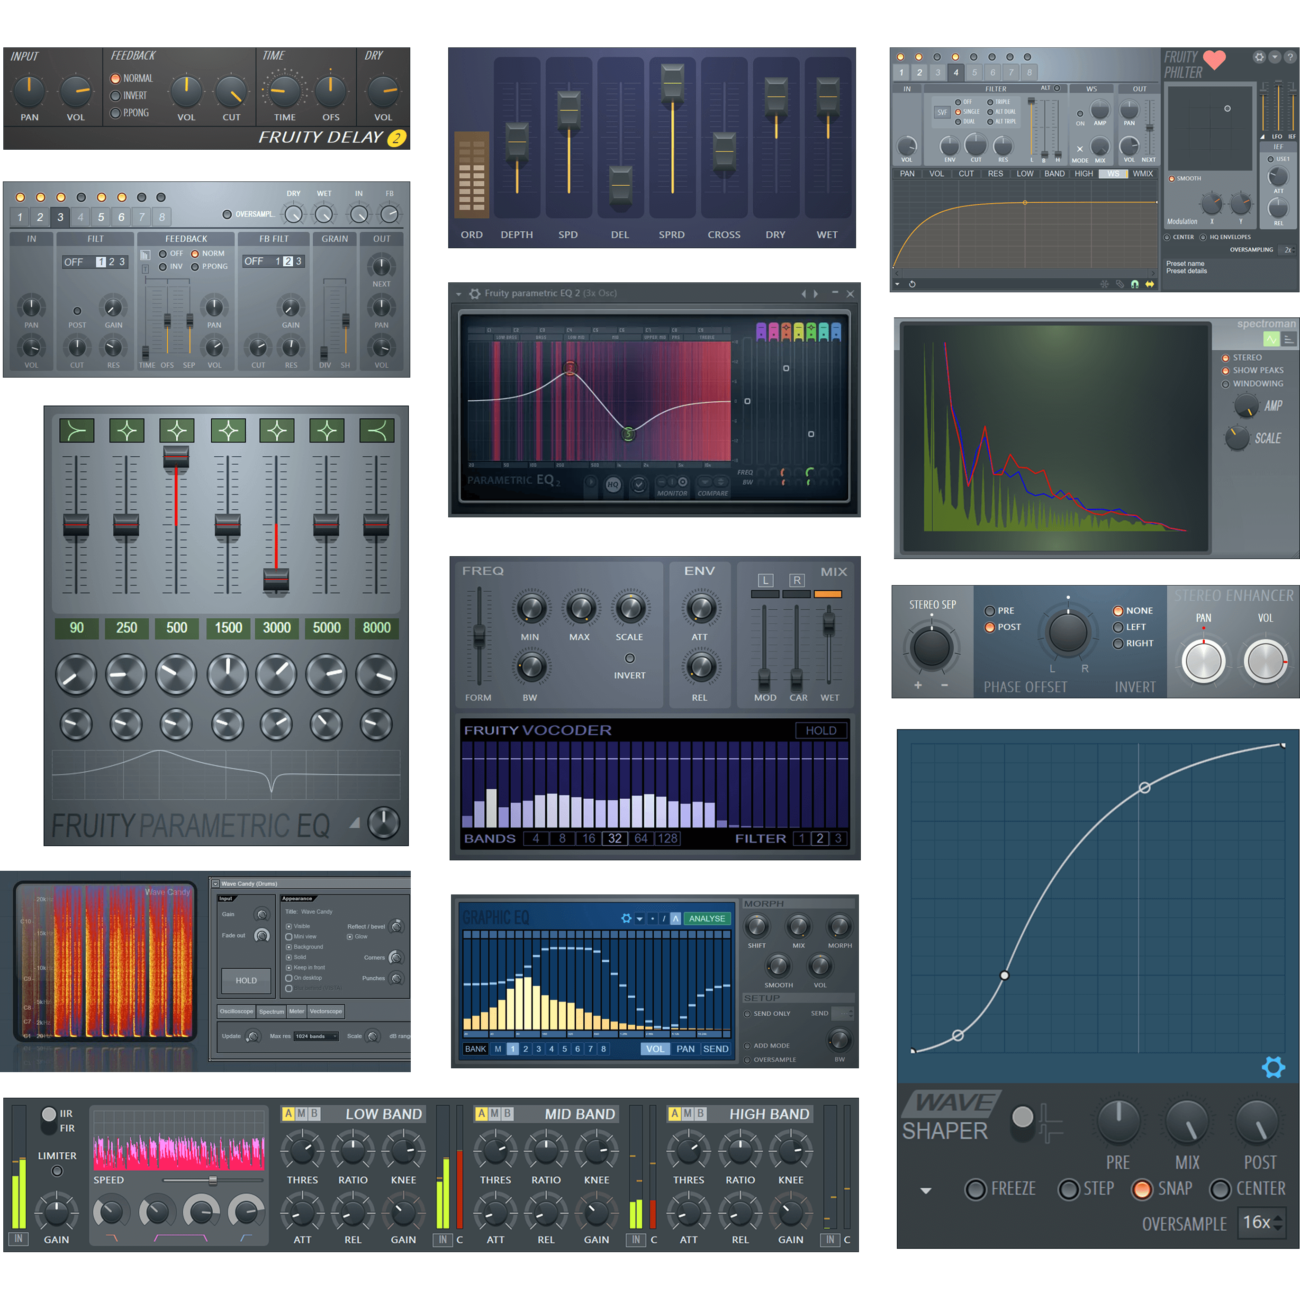
Task: Select the P.PONG feedback mode in Fruity Delay
Action: 116,114
